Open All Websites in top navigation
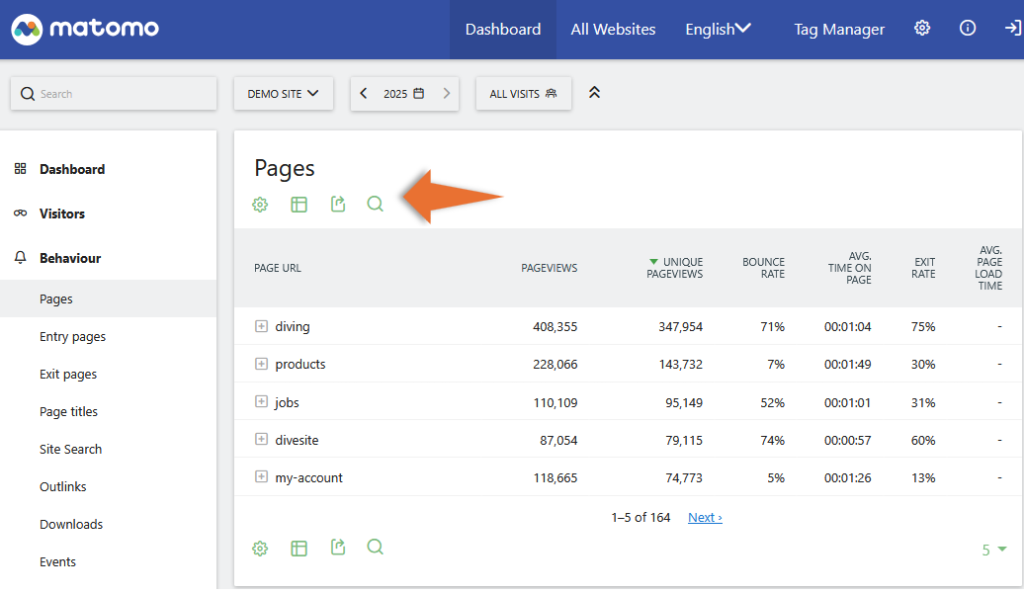This screenshot has width=1024, height=595. pos(613,29)
